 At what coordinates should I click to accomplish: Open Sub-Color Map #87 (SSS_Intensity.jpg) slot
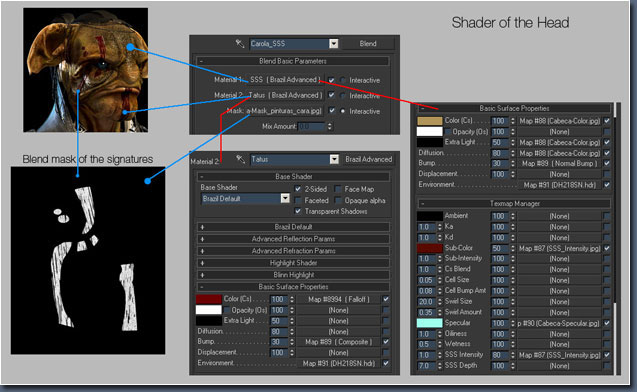[x=559, y=248]
